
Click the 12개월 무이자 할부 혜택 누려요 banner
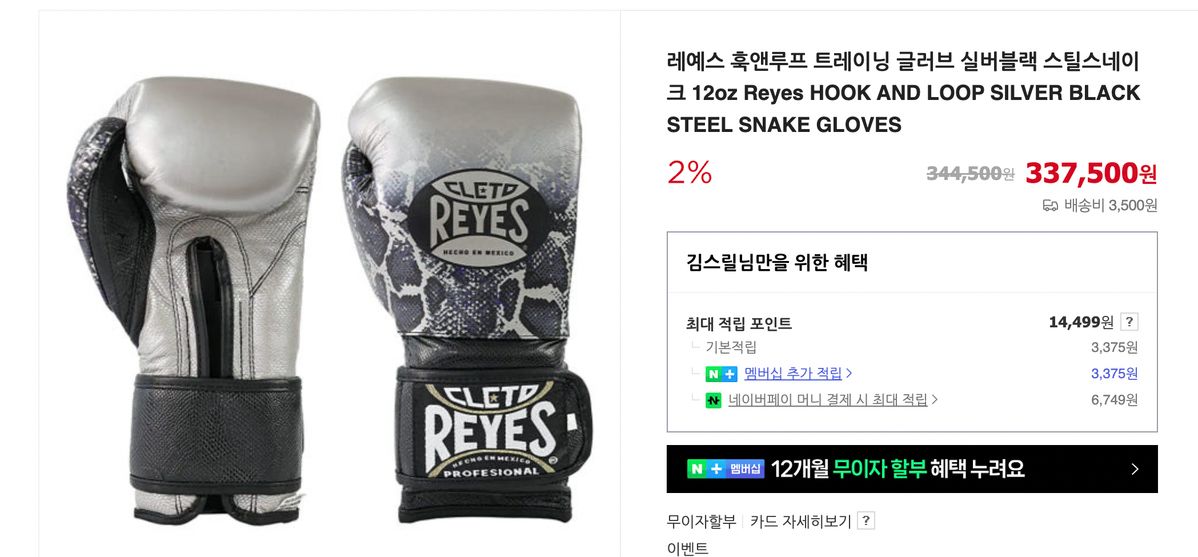(911, 469)
